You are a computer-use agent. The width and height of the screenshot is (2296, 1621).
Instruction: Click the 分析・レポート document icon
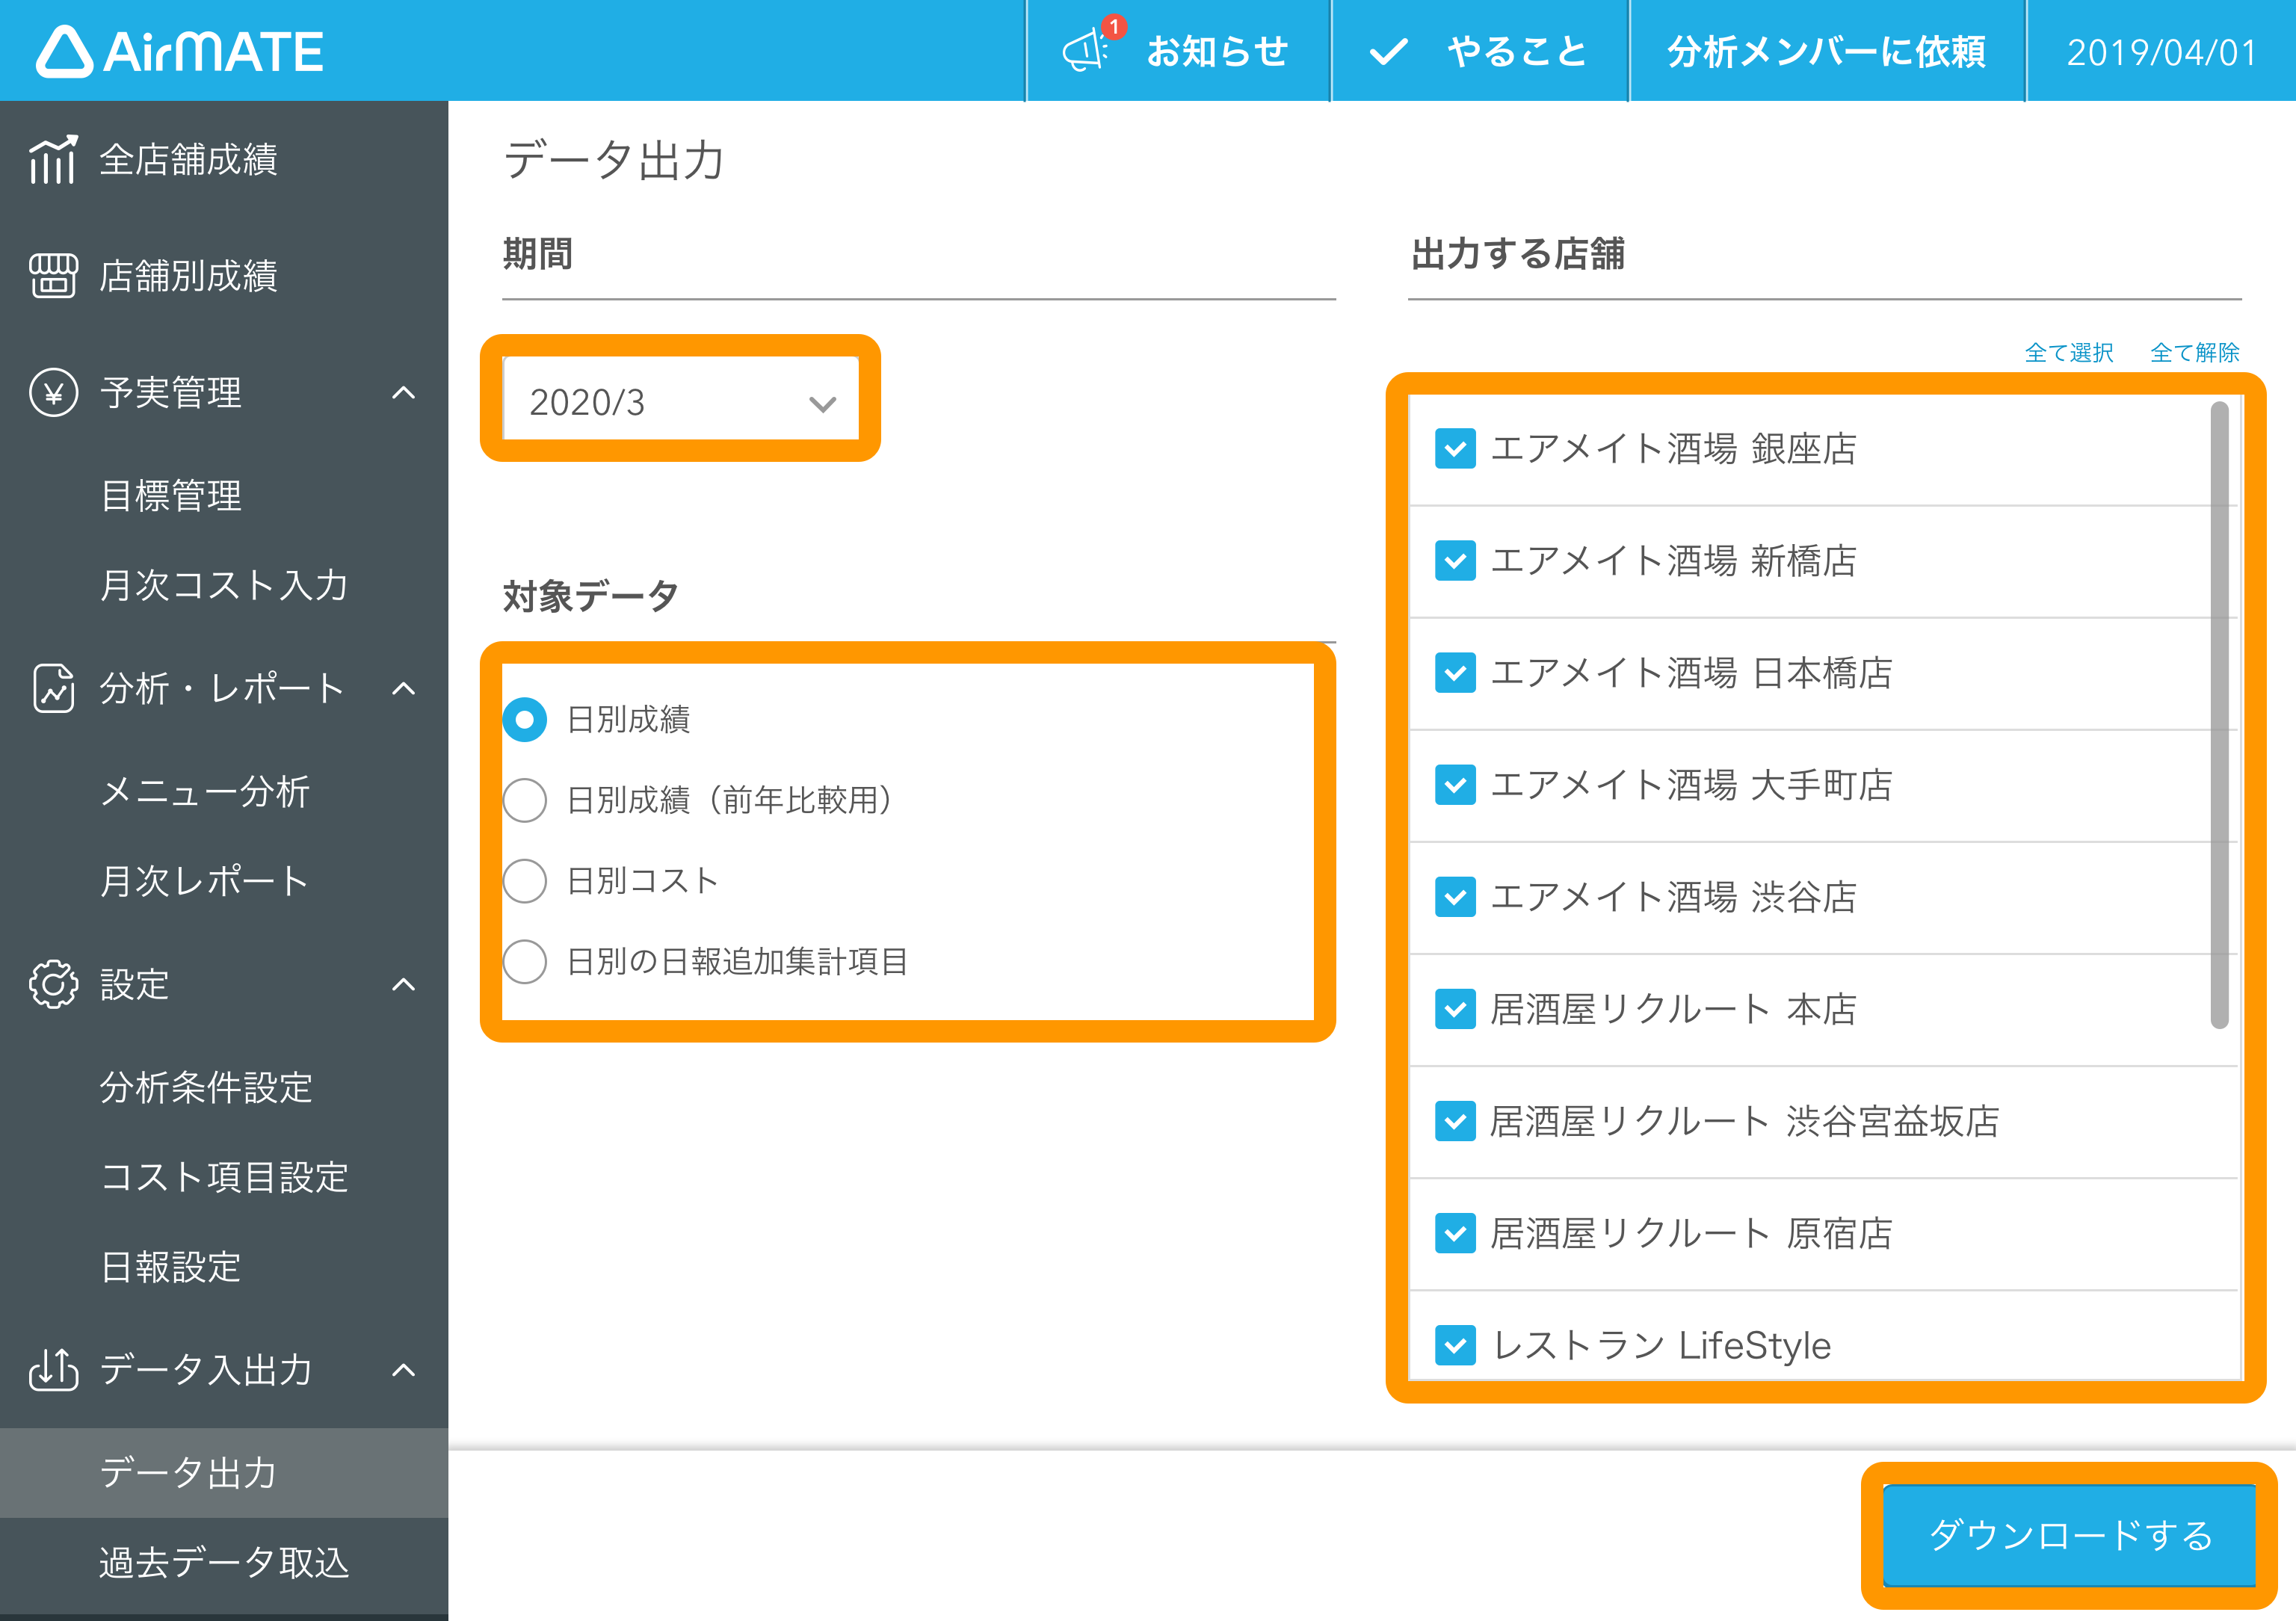tap(53, 688)
